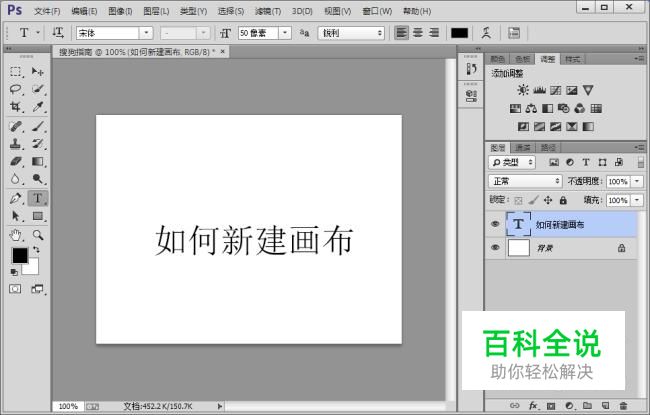Create a new layer
The image size is (650, 415).
[605, 405]
